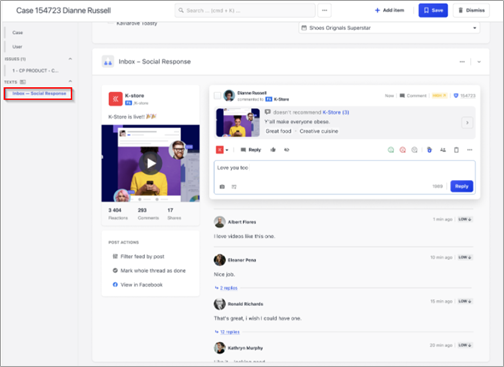Collapse Inbox – Social Response section chevron
Viewport: 504px width, 367px height.
click(x=479, y=62)
